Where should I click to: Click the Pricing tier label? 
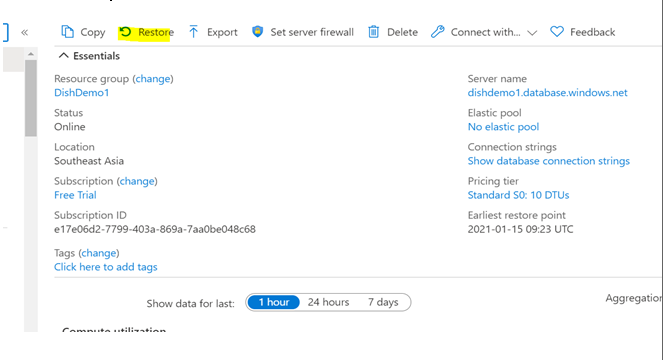pyautogui.click(x=493, y=181)
